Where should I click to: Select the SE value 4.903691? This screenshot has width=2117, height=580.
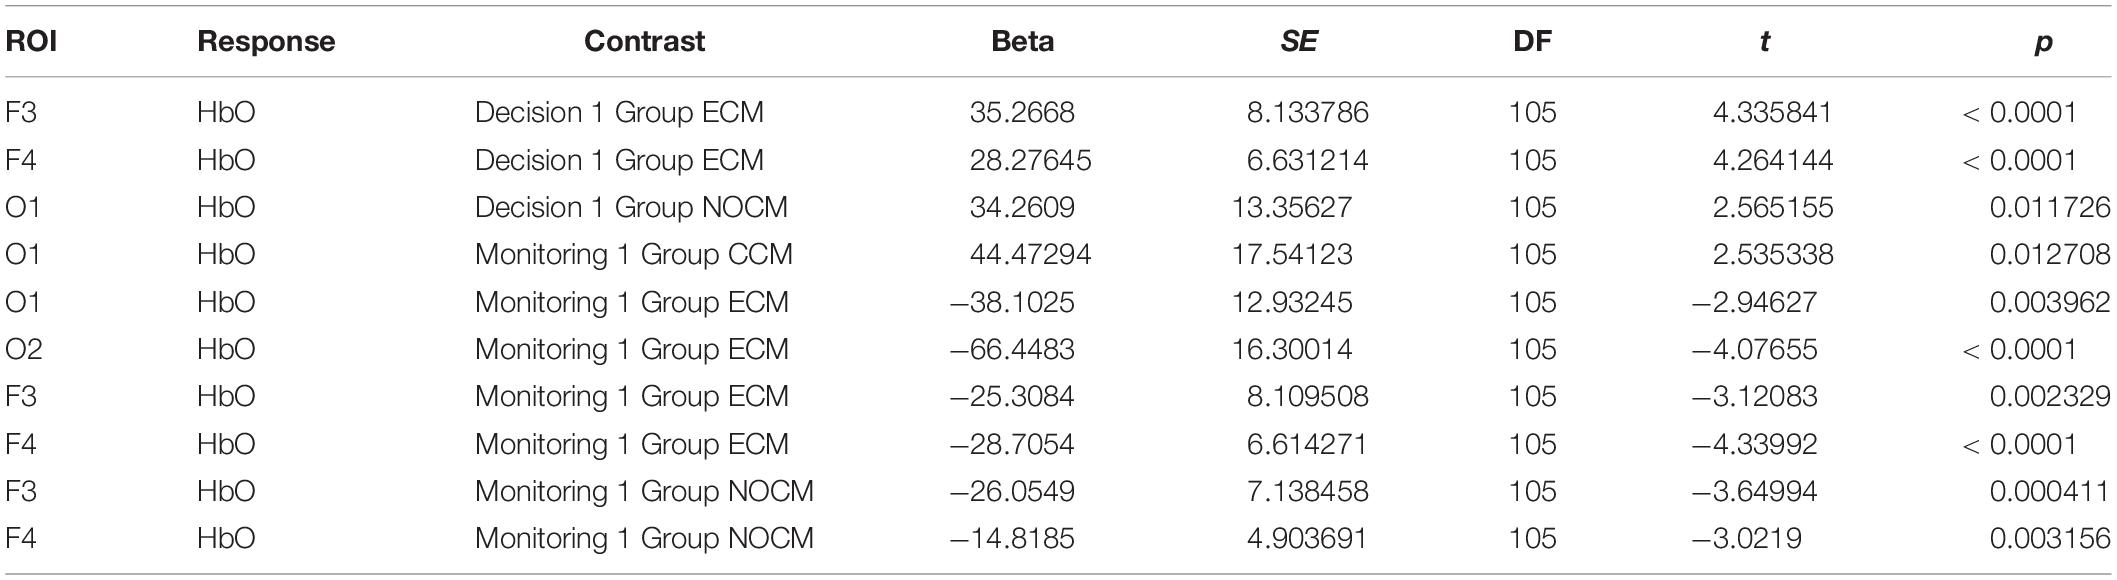coord(1307,538)
